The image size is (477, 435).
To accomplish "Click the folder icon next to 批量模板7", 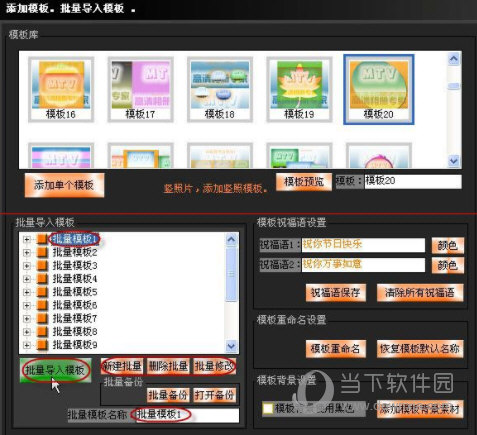I will point(42,318).
